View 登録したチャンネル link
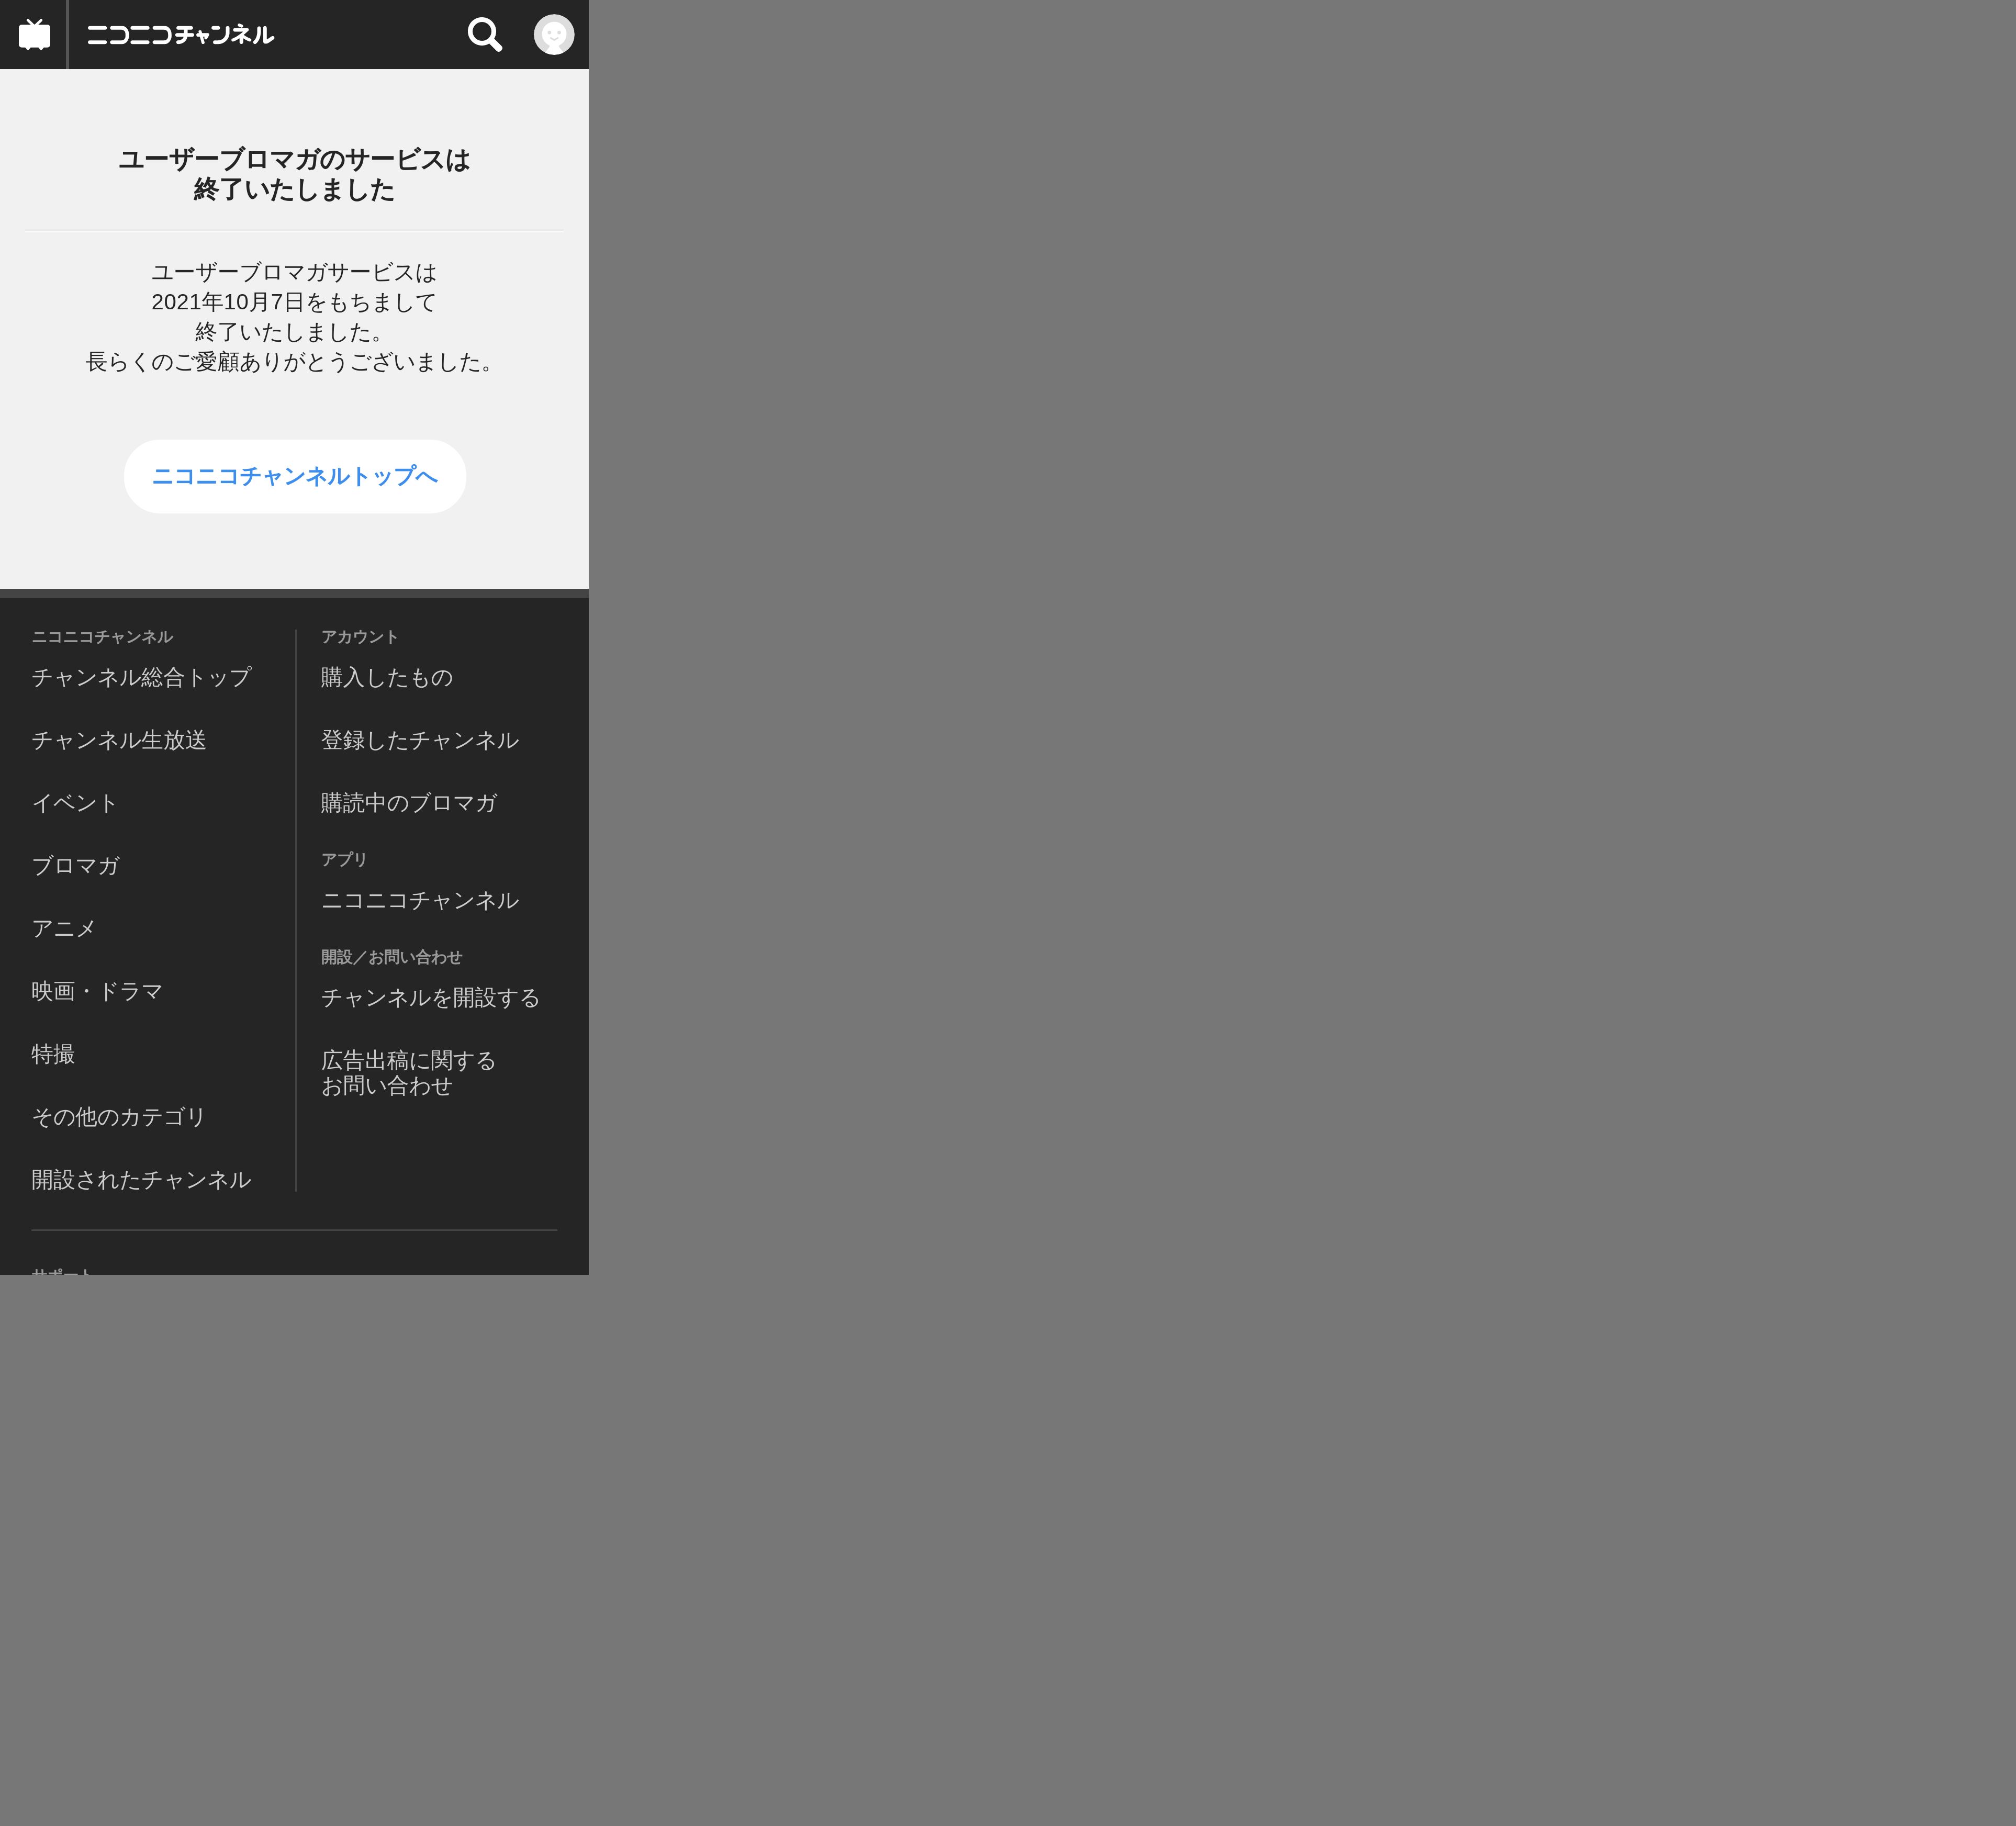Image resolution: width=2016 pixels, height=1826 pixels. pos(419,740)
